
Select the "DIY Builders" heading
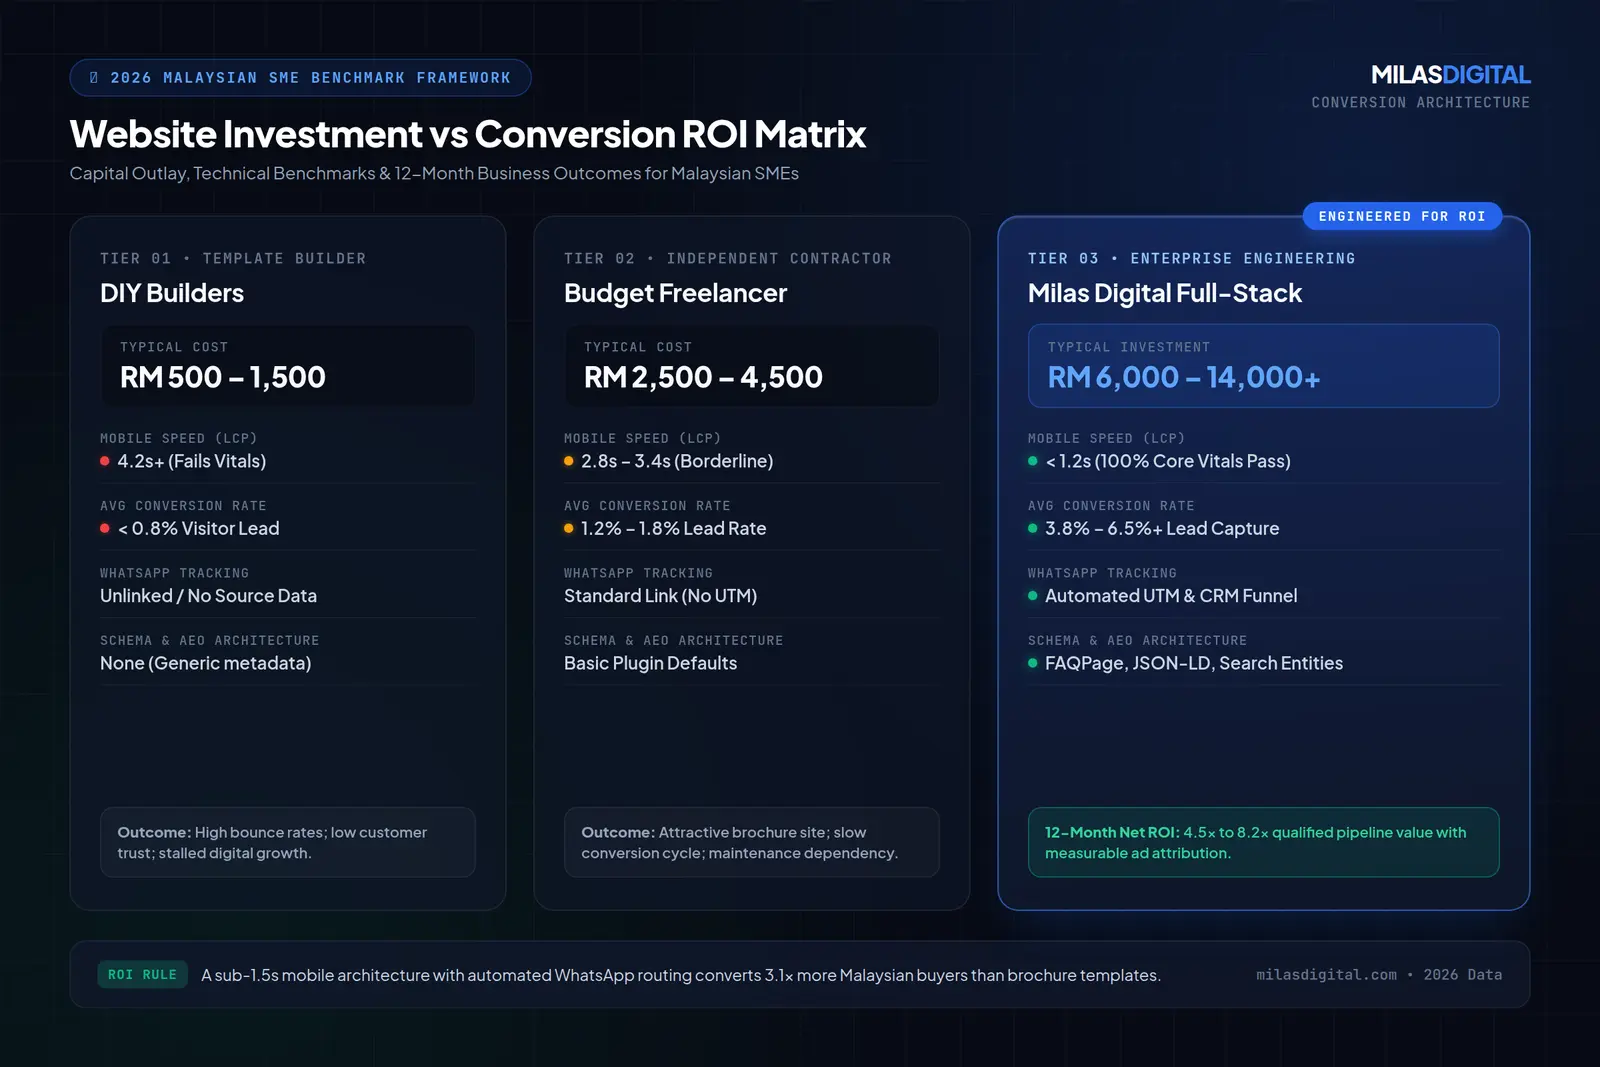click(x=172, y=293)
